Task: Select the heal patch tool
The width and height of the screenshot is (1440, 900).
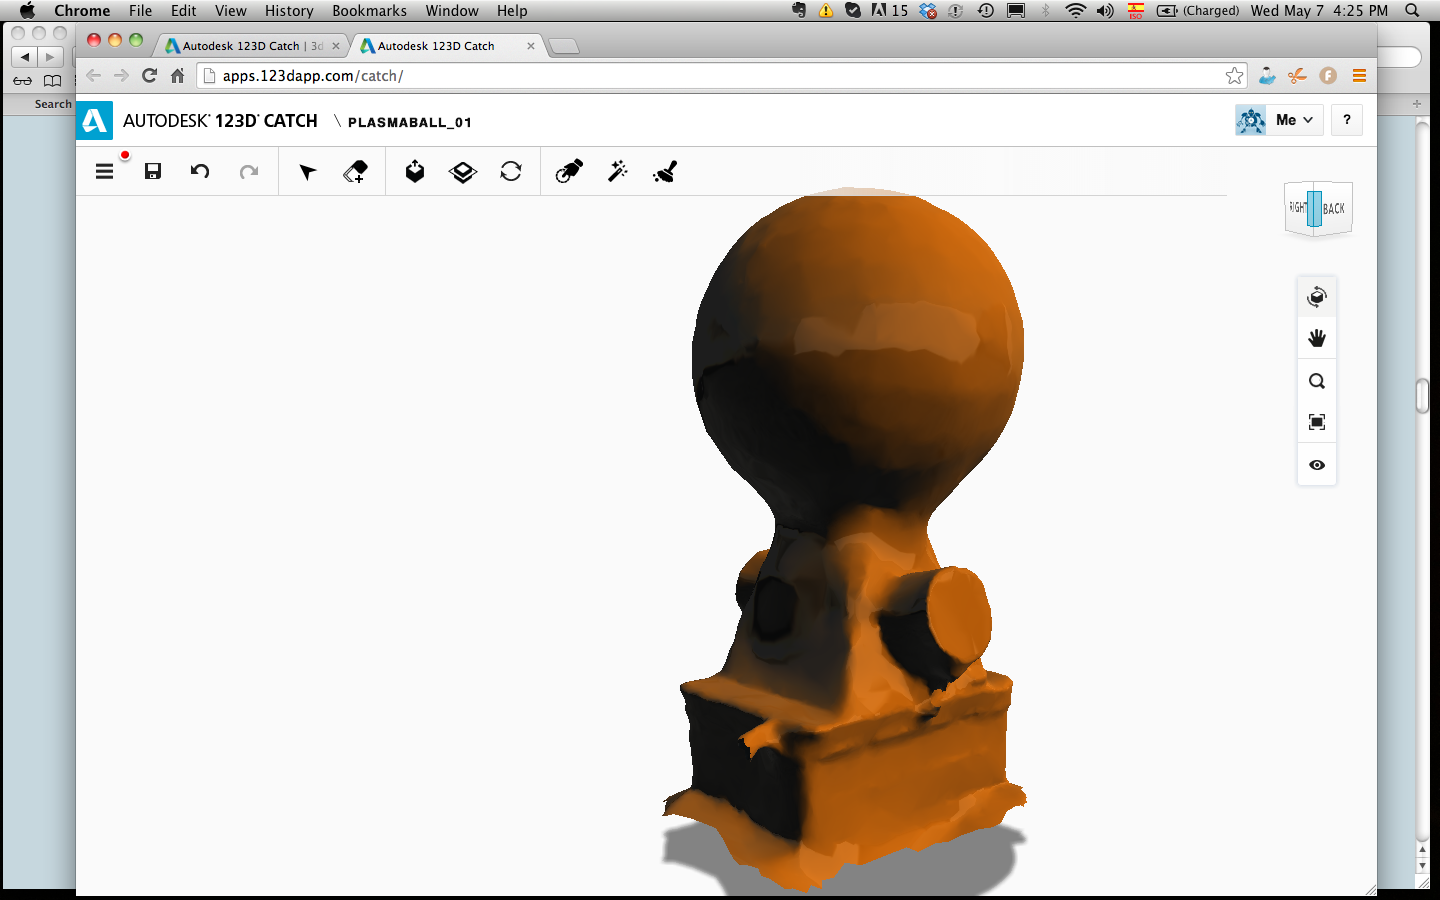Action: tap(569, 172)
